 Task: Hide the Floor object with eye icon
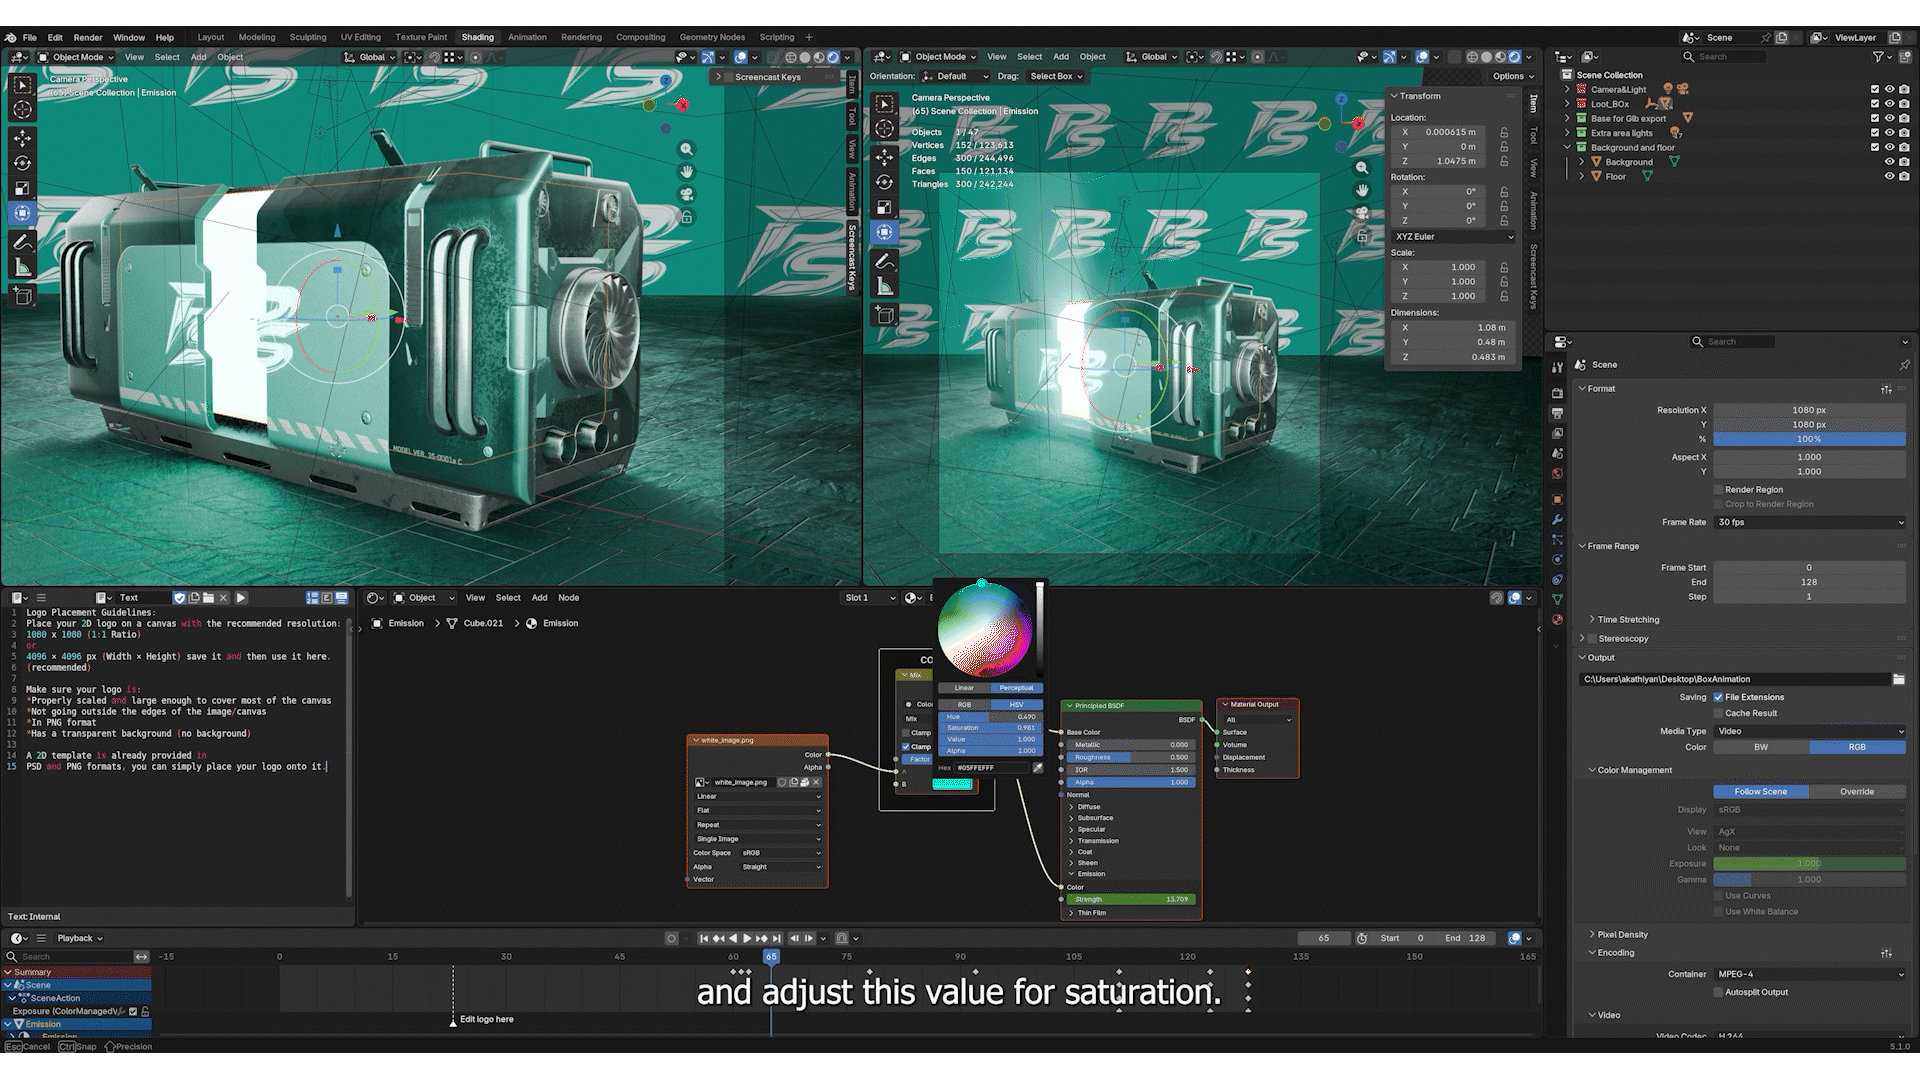[x=1889, y=176]
